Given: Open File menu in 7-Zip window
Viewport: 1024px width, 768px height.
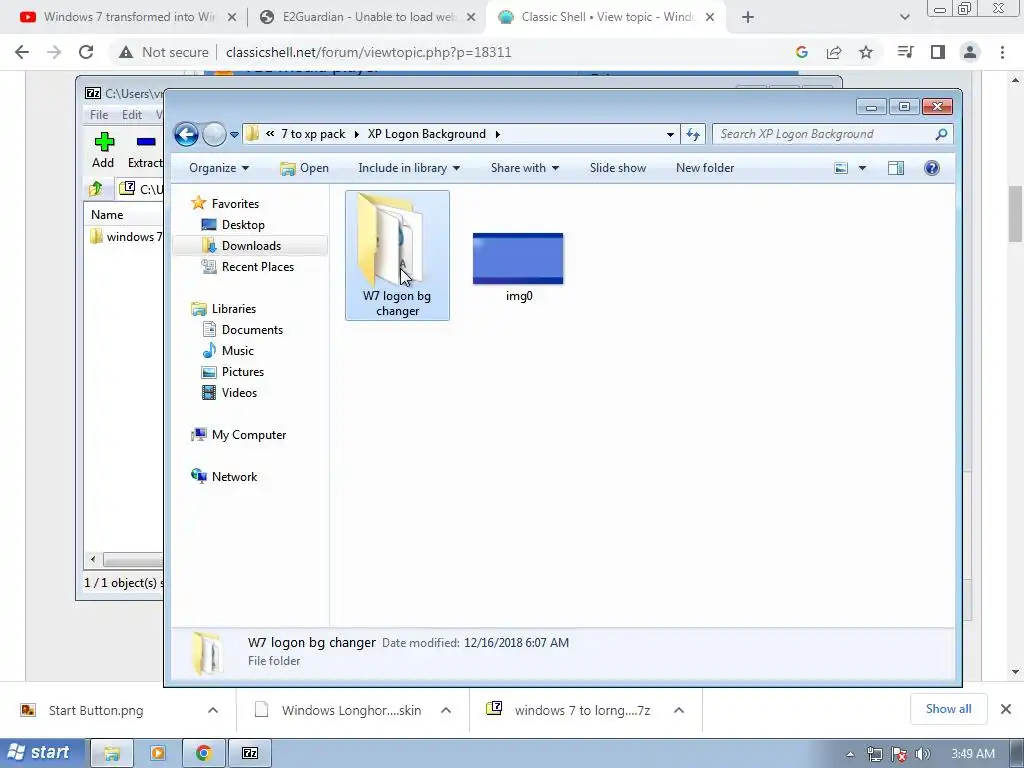Looking at the screenshot, I should (x=99, y=115).
